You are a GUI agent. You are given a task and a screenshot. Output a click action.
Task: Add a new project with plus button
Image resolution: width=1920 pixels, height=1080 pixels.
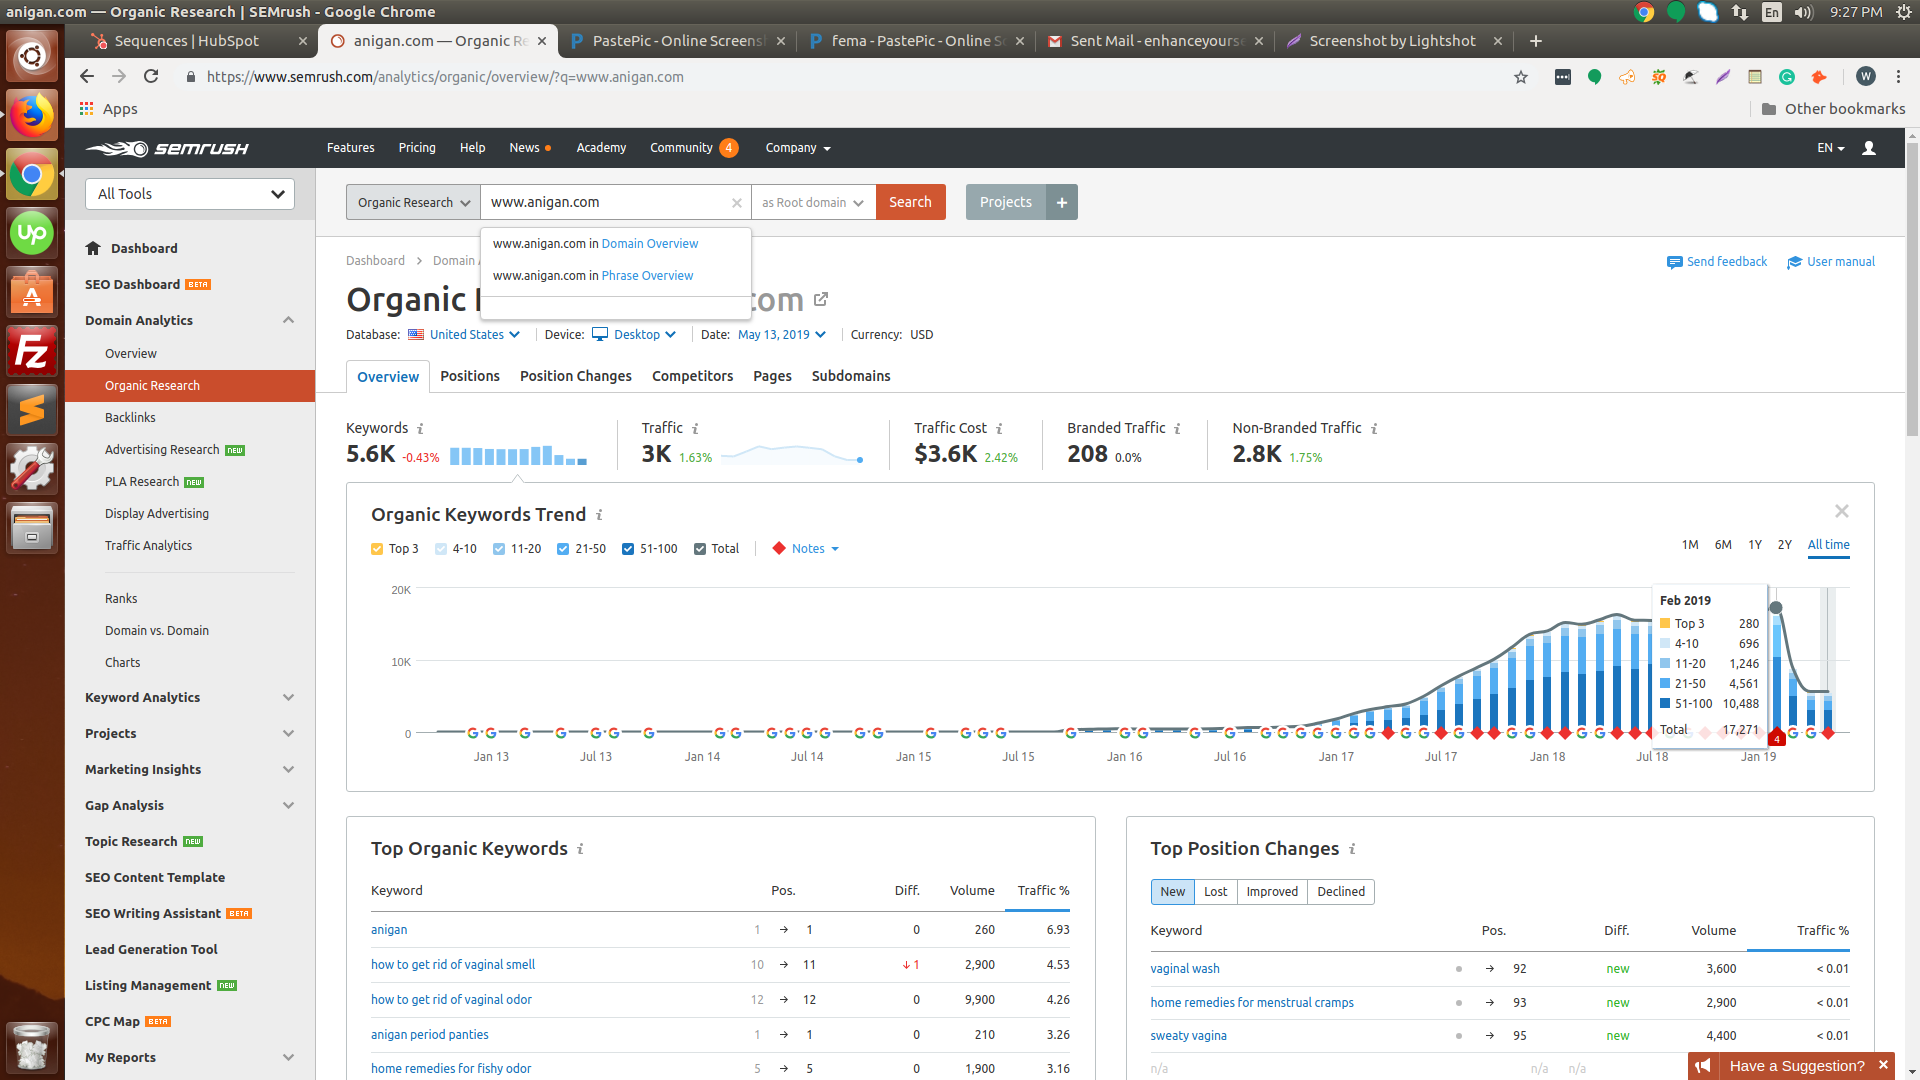coord(1062,202)
